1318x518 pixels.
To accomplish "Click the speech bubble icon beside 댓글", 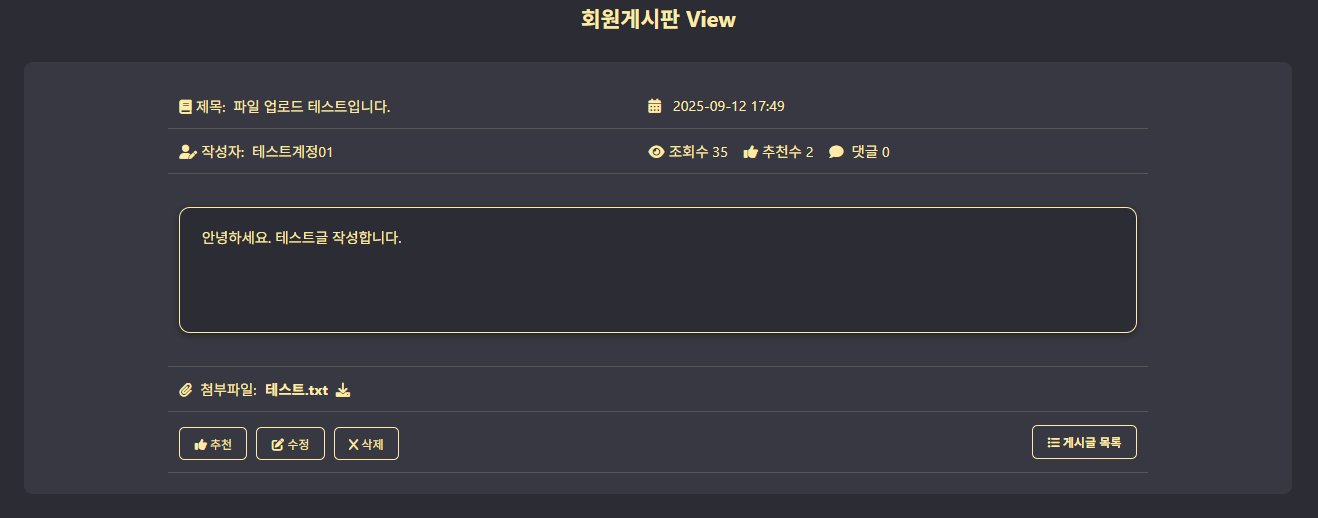I will click(x=836, y=152).
